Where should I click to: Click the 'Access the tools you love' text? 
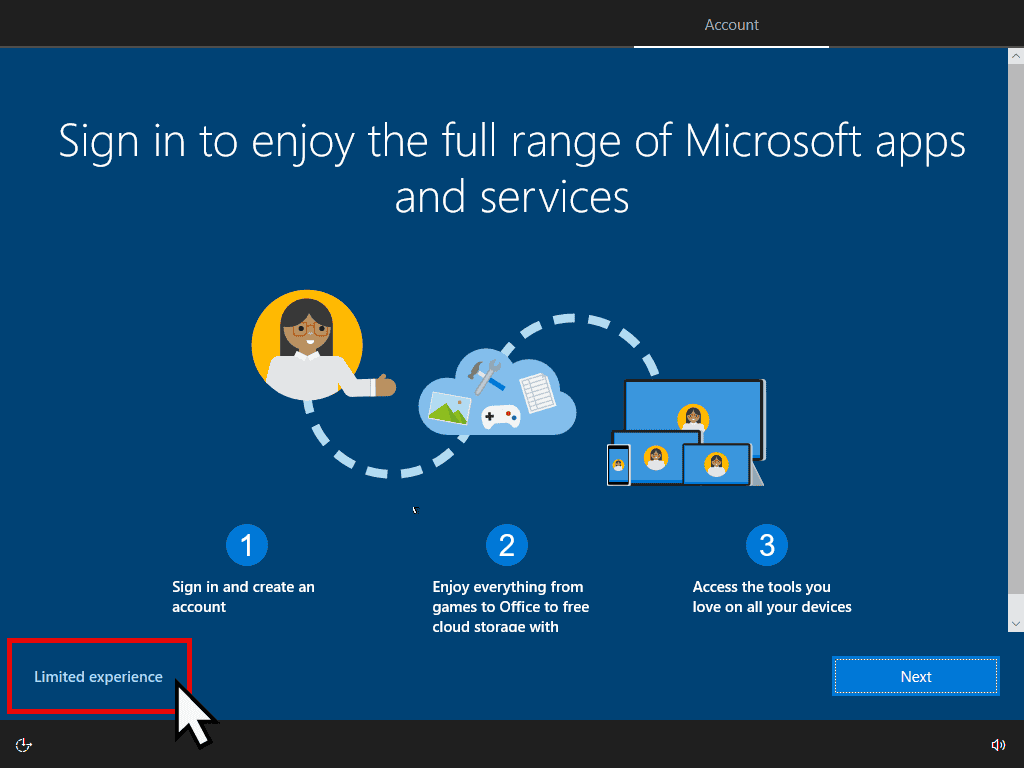pos(771,597)
